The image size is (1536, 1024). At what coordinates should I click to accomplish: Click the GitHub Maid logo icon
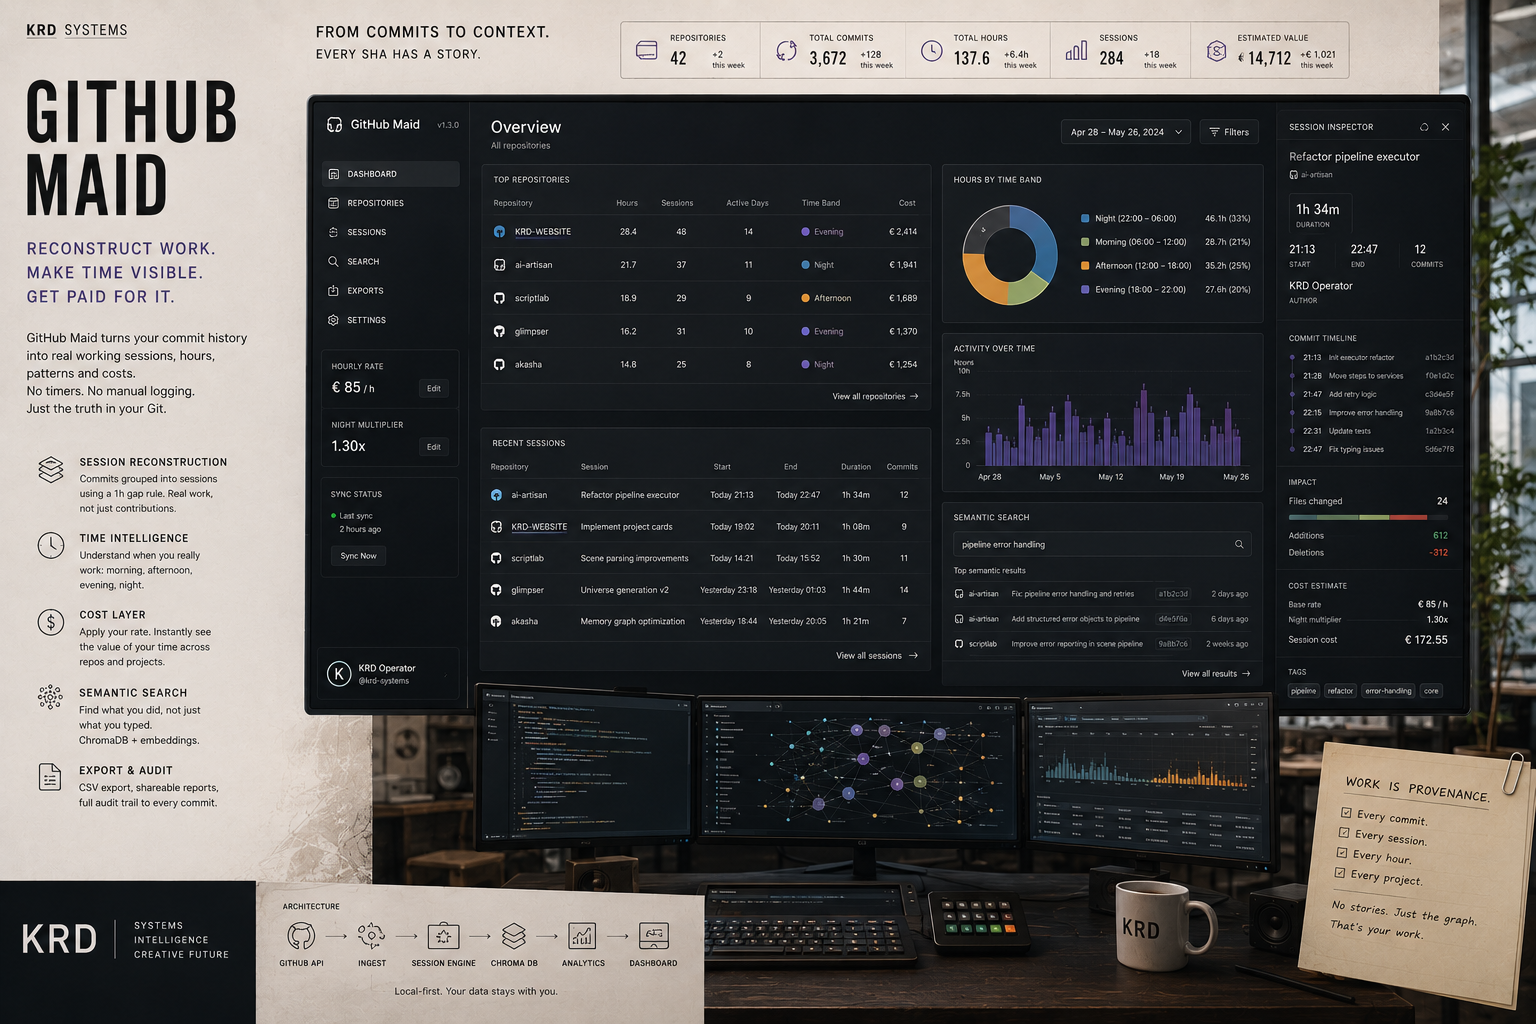tap(335, 125)
